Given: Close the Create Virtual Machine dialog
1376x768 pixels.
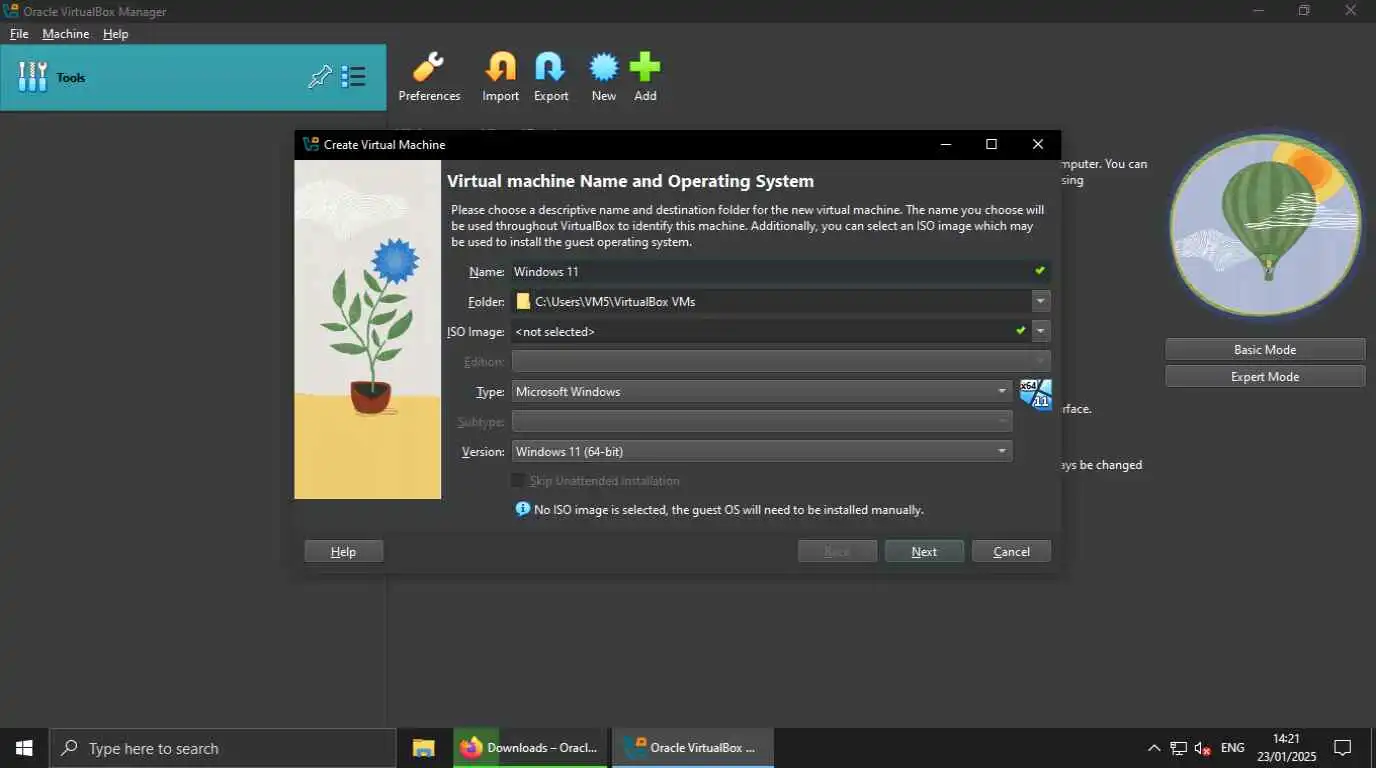Looking at the screenshot, I should [1037, 144].
